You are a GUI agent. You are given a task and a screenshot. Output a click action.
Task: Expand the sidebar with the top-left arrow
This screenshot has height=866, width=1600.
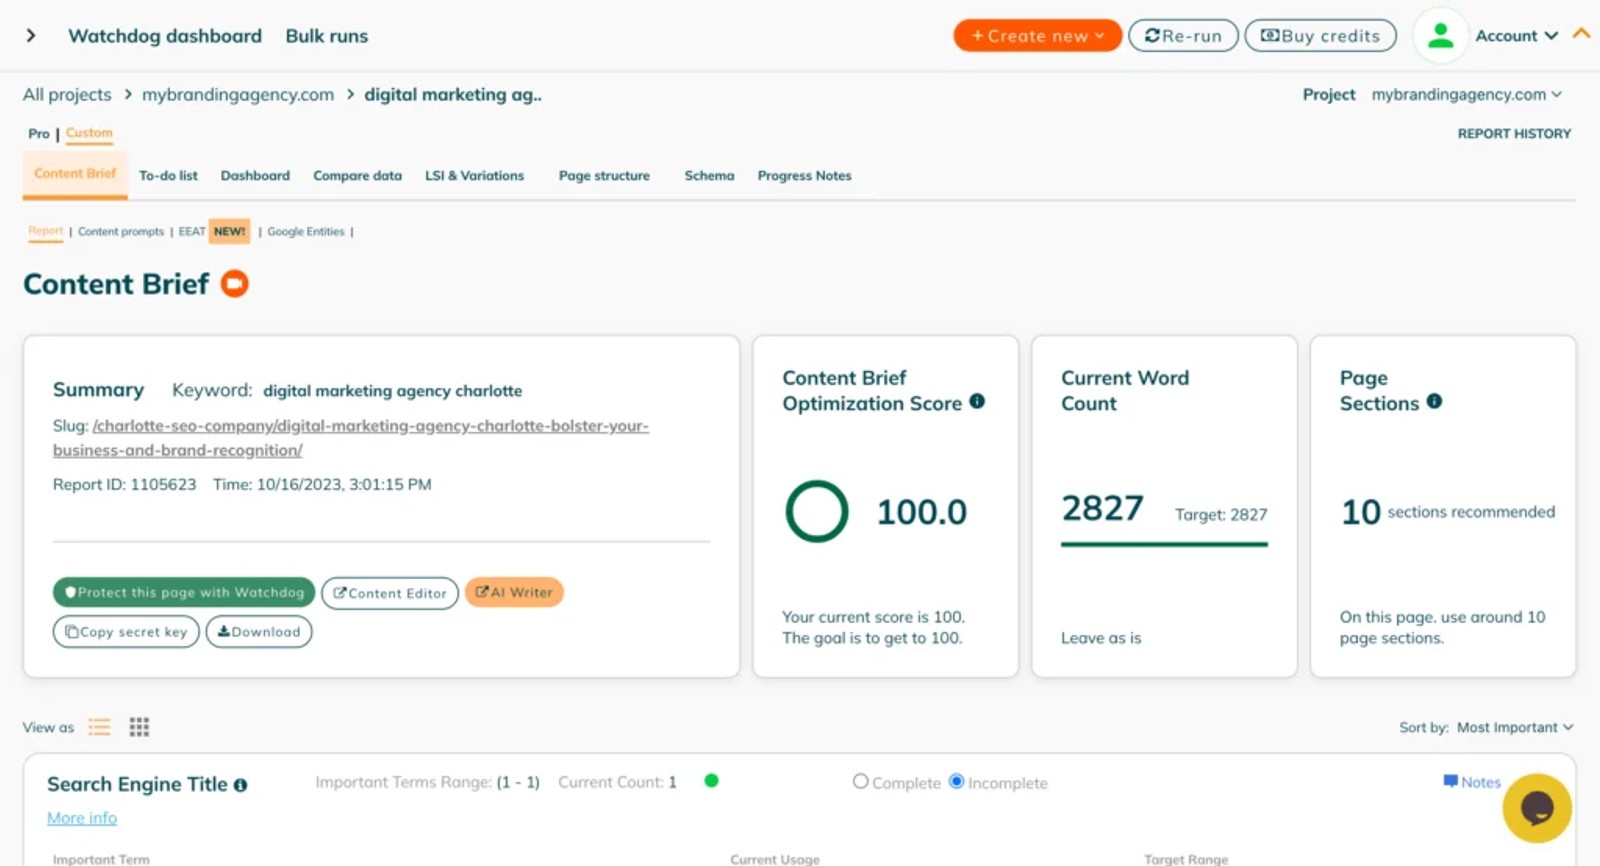pyautogui.click(x=31, y=36)
